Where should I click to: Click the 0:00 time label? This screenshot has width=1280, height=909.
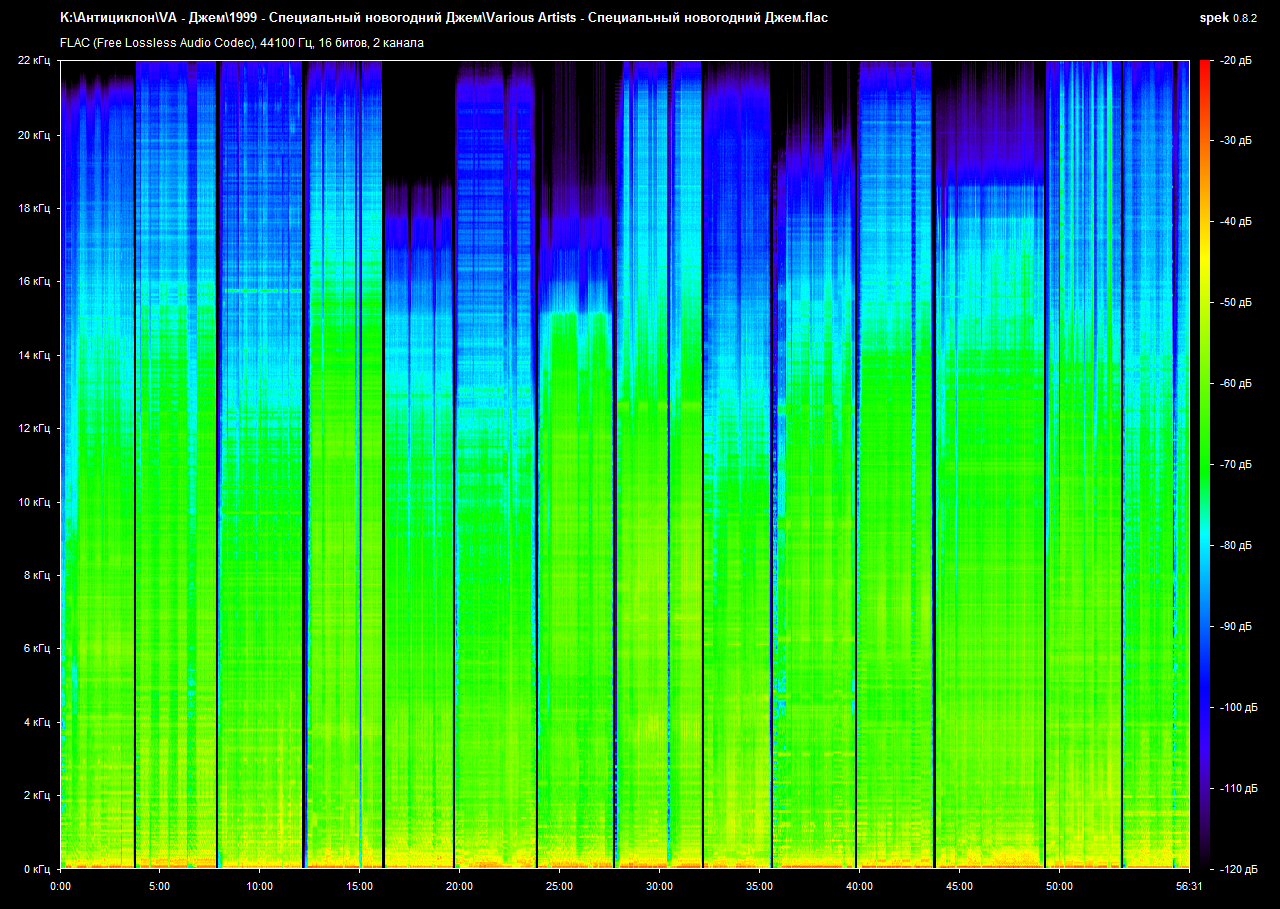pyautogui.click(x=60, y=886)
